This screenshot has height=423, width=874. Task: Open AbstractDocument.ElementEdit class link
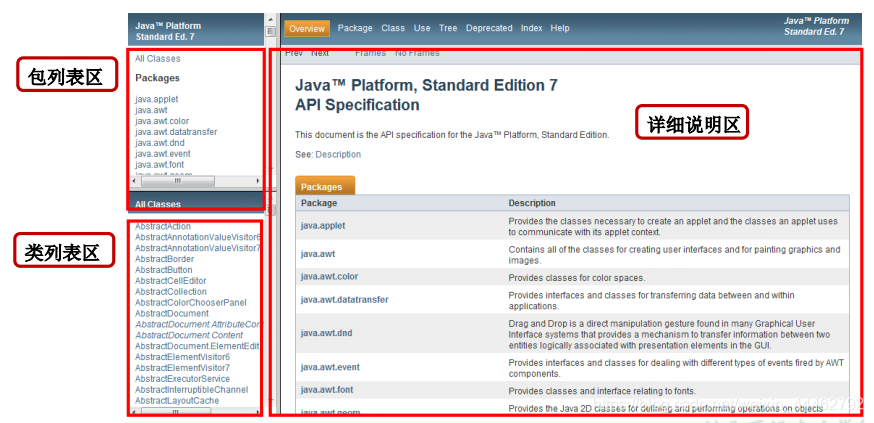pos(197,346)
